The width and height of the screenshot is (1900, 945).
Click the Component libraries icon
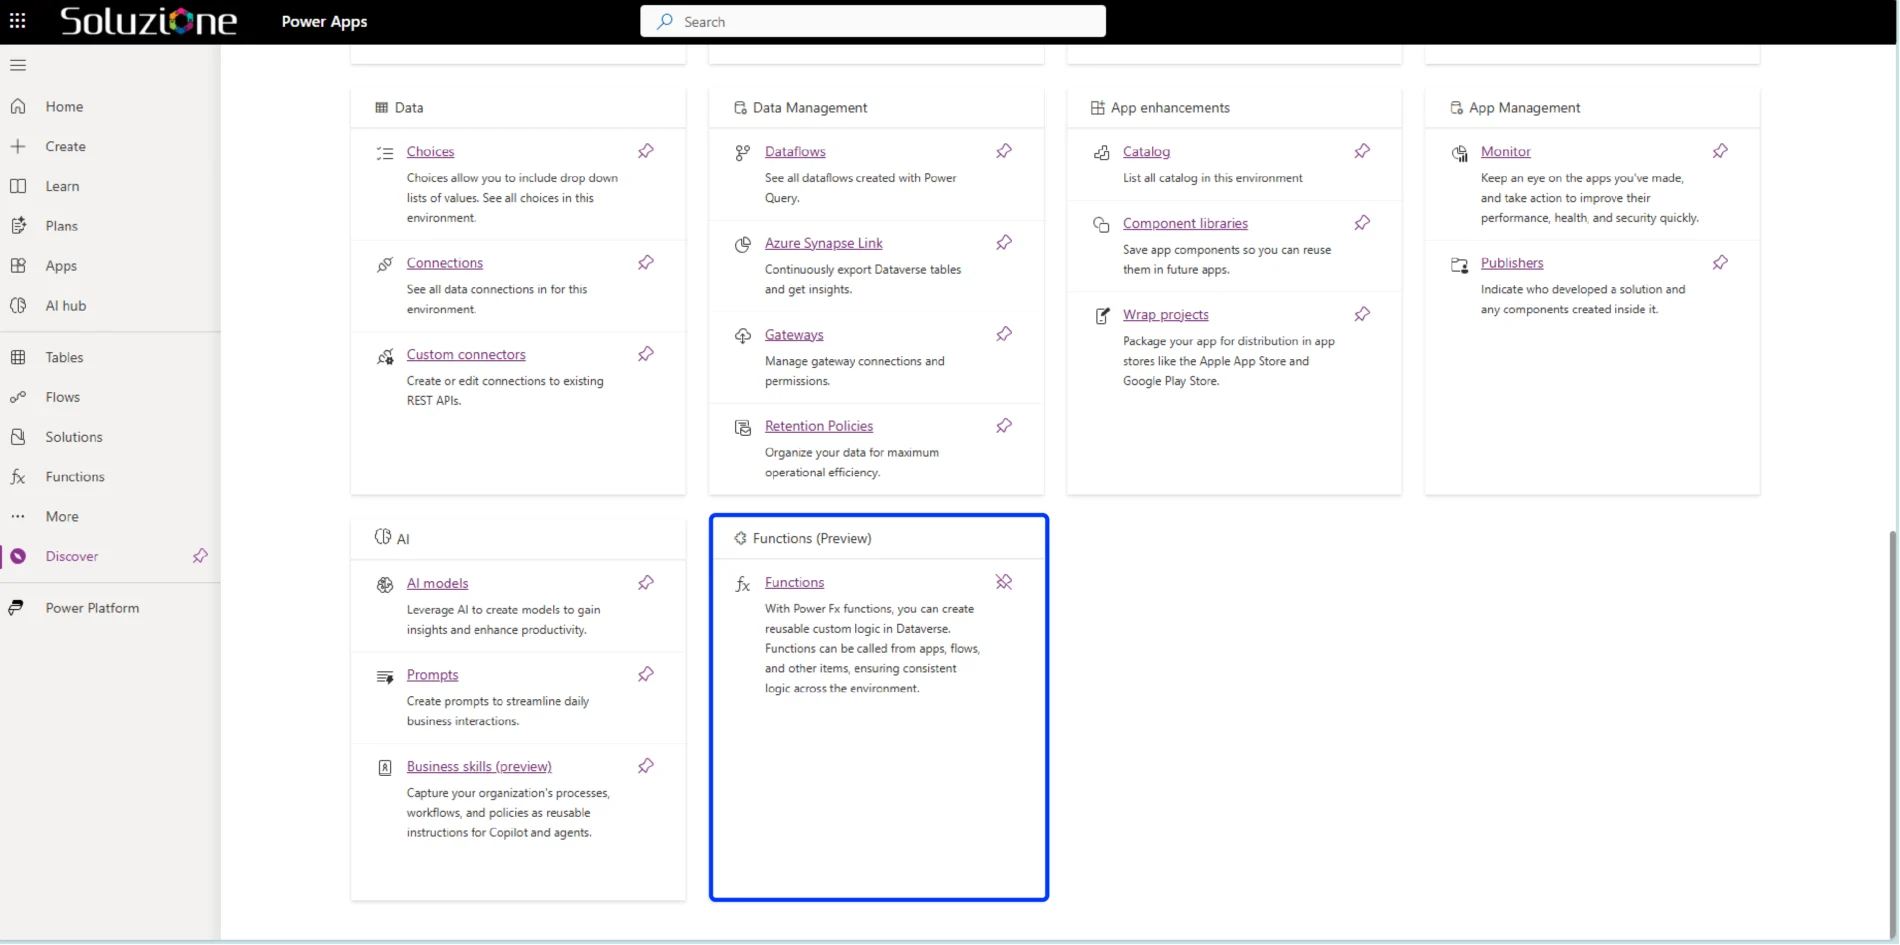point(1101,225)
